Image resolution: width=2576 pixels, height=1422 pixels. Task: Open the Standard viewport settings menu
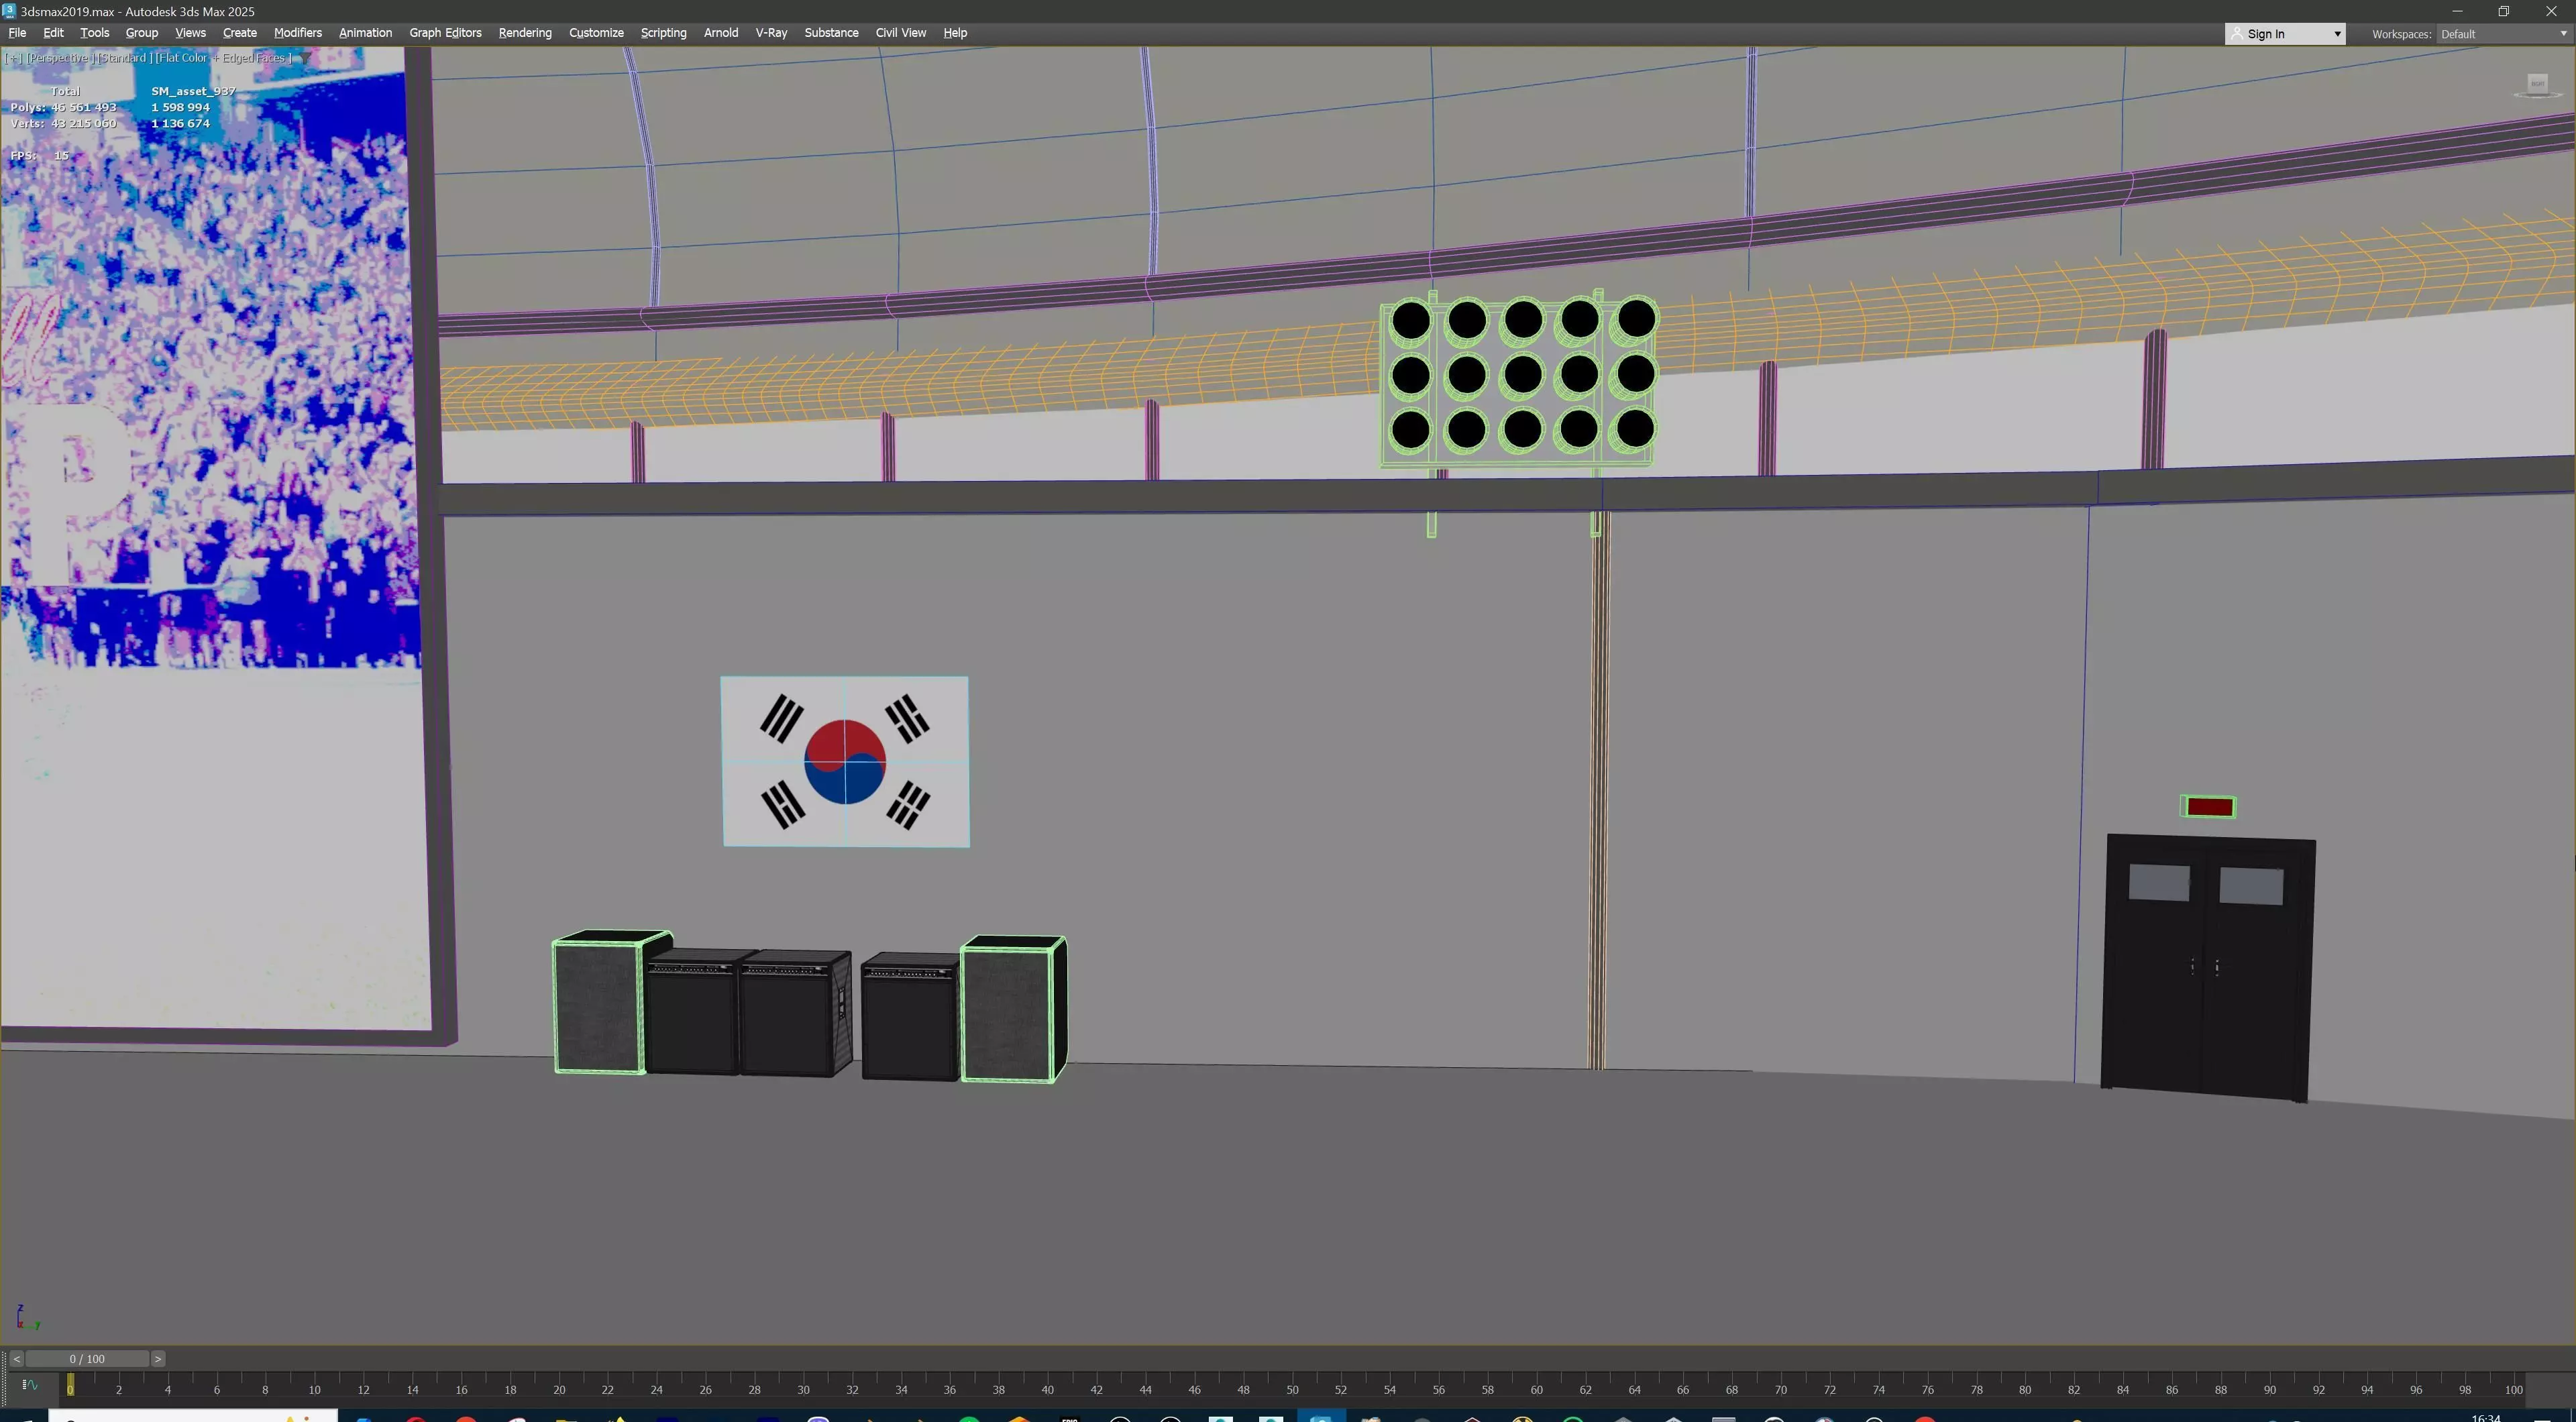tap(124, 58)
